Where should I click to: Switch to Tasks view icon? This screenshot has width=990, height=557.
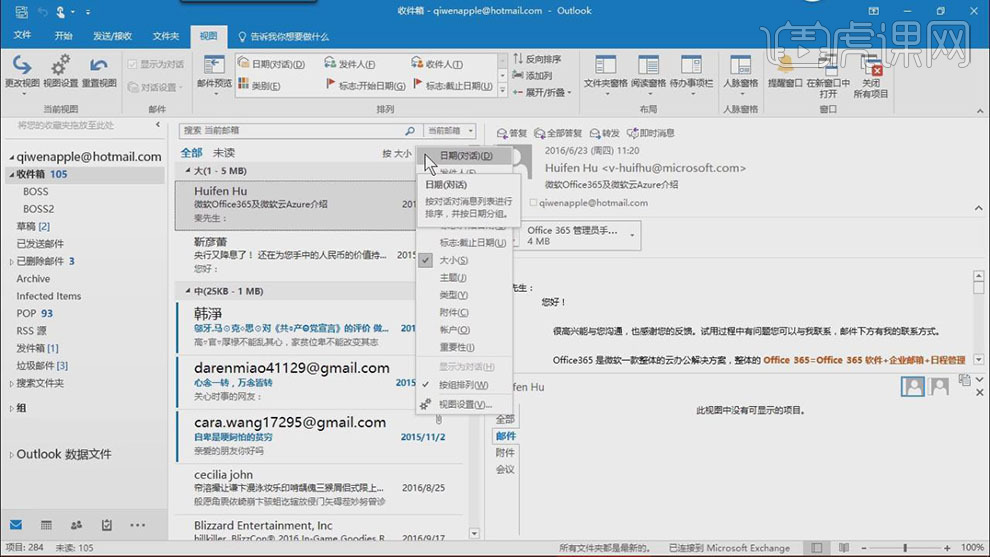(107, 525)
